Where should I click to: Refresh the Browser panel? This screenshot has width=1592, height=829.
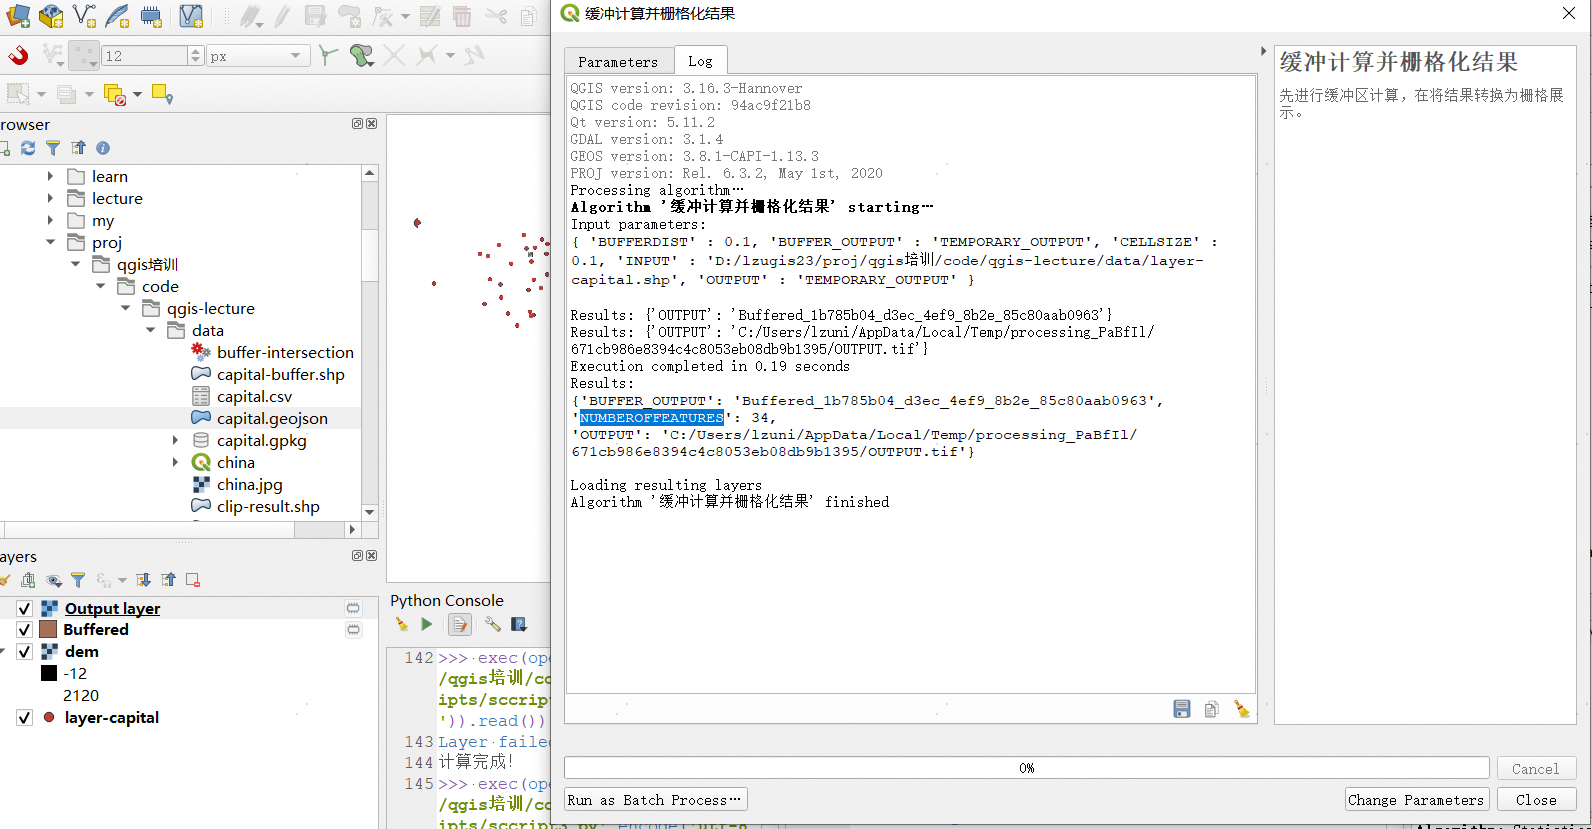coord(28,148)
